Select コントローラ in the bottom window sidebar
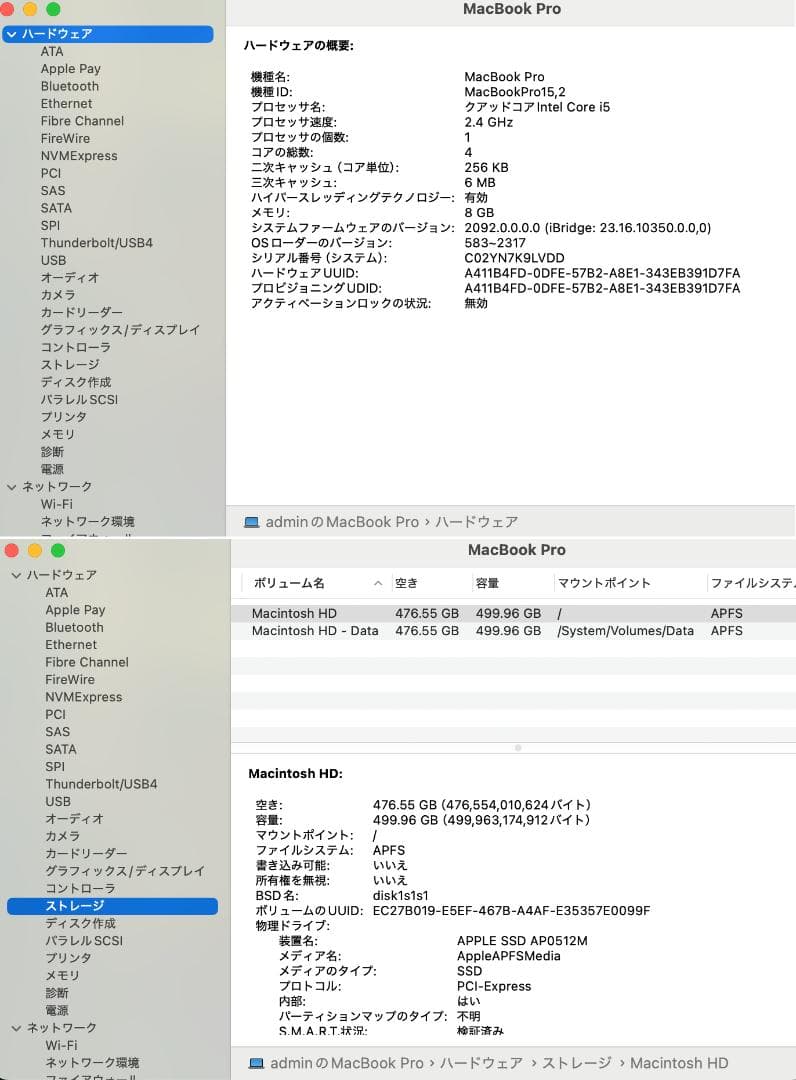Viewport: 796px width, 1080px height. tap(80, 889)
